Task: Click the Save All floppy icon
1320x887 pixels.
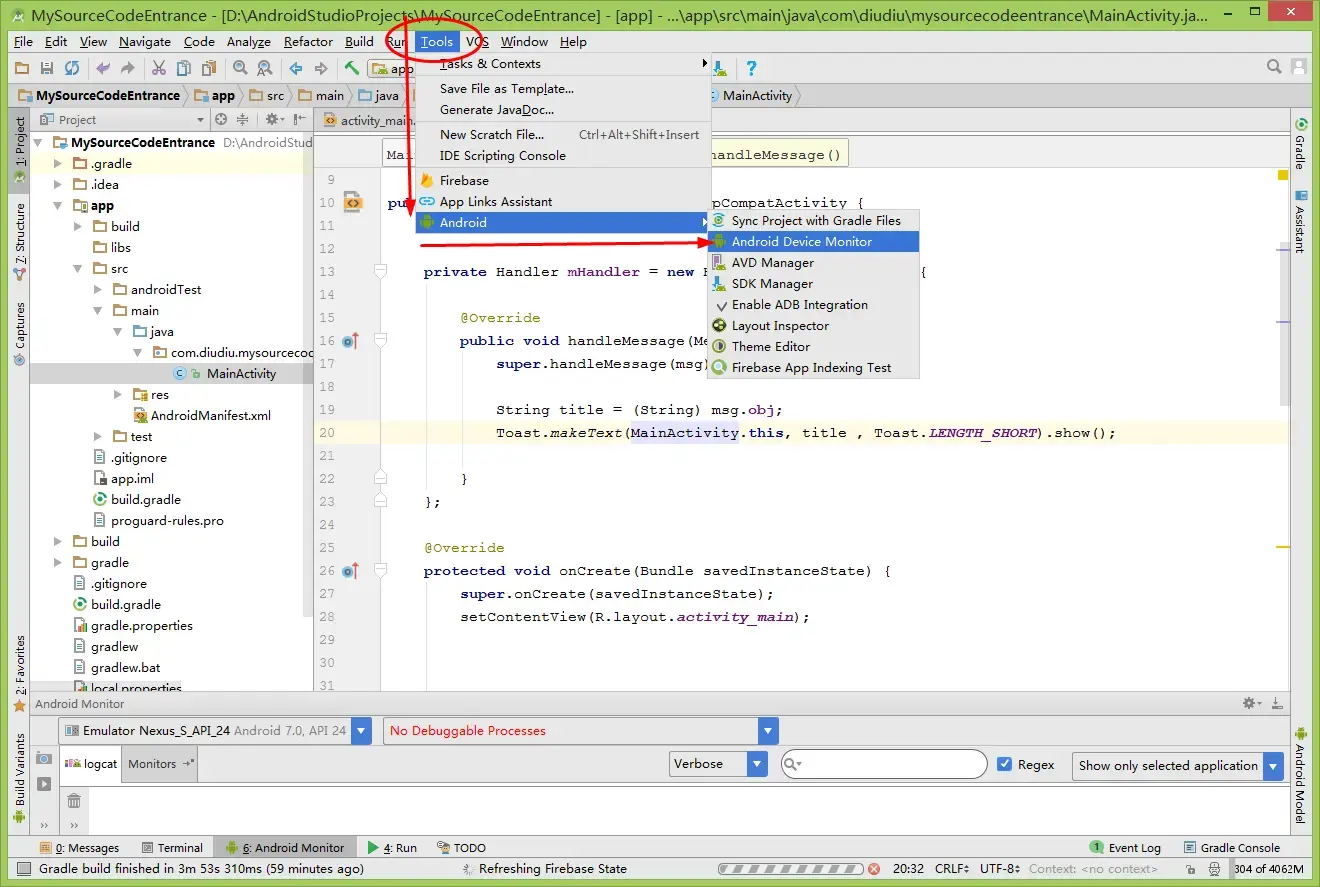Action: click(x=47, y=68)
